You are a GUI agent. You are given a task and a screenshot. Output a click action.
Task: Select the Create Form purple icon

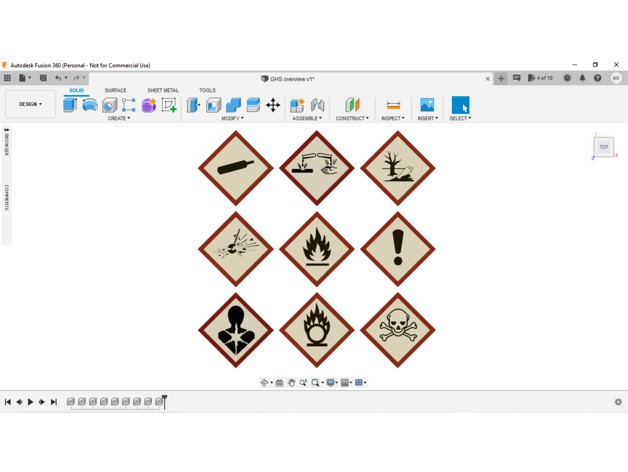(x=149, y=105)
